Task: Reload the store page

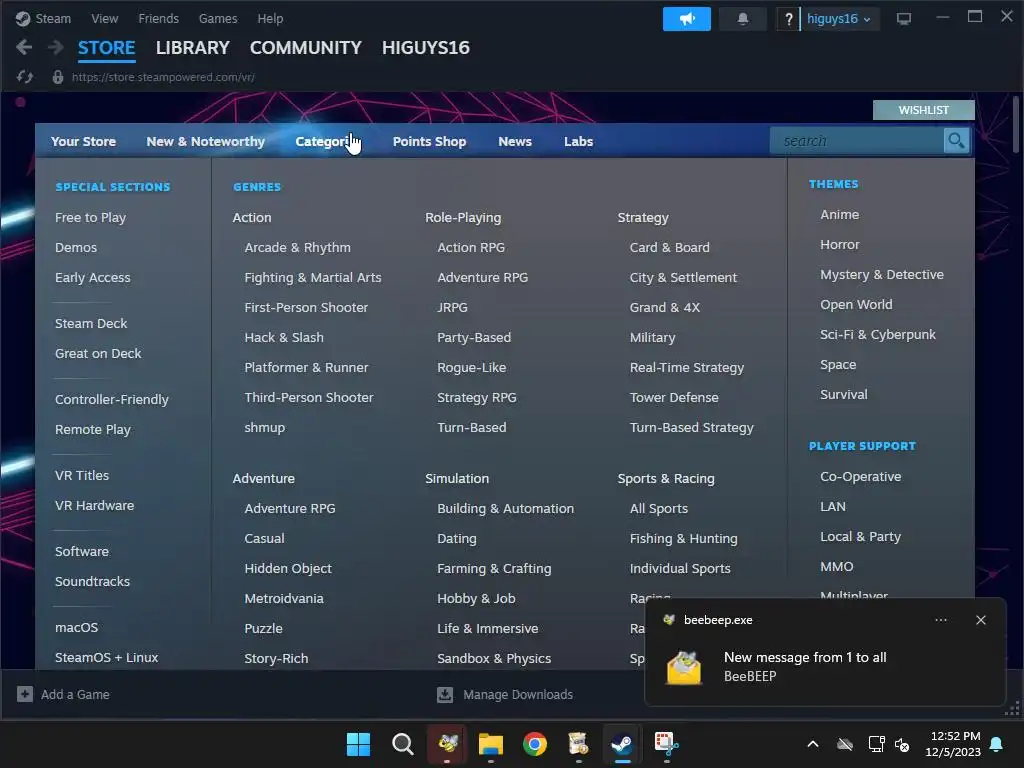Action: tap(25, 77)
